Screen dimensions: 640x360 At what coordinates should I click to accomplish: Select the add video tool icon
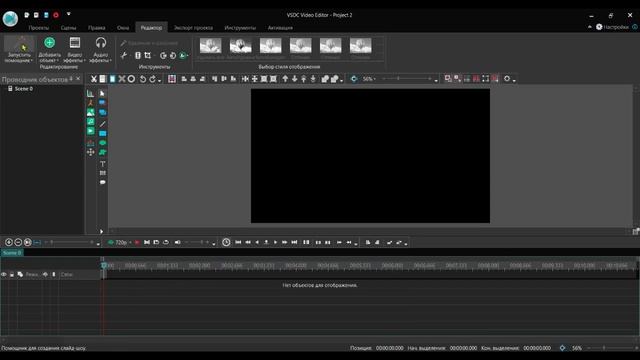point(90,131)
